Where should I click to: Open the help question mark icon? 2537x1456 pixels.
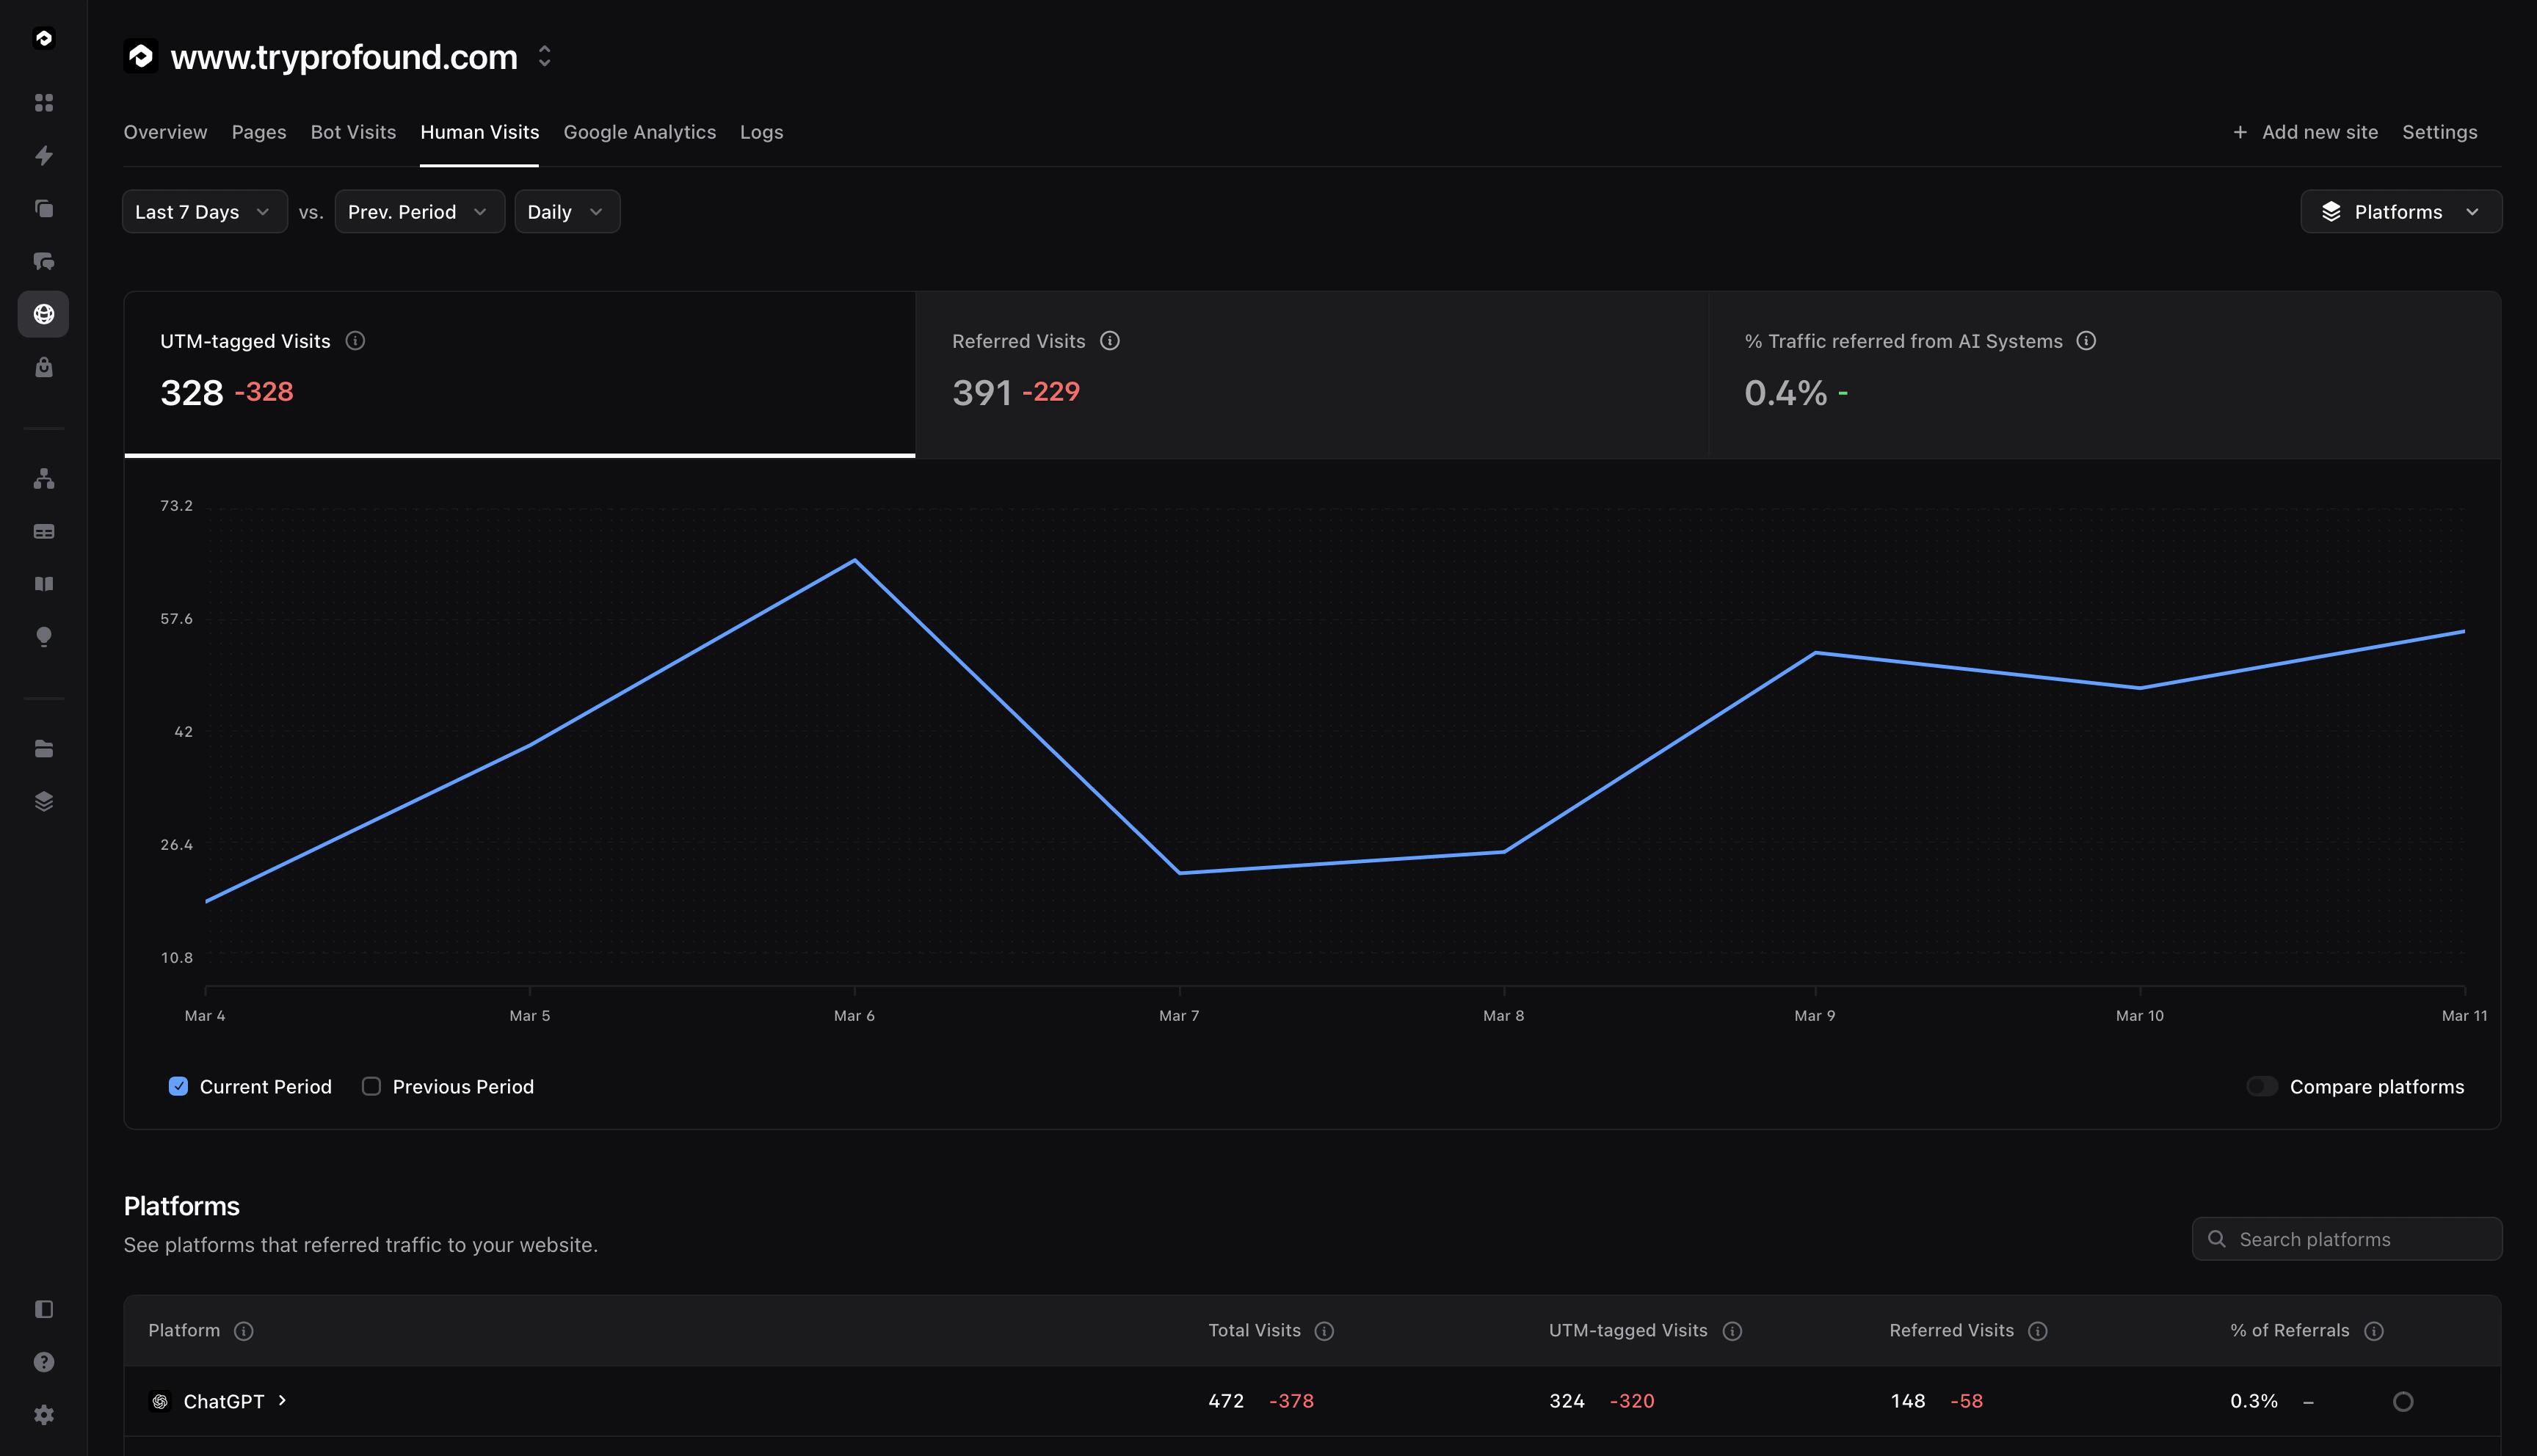click(43, 1361)
